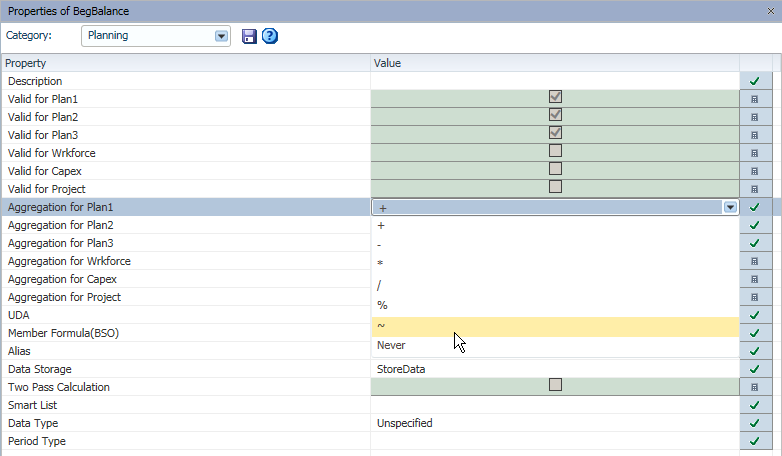Select the Alias property row
The image size is (782, 456).
coord(186,351)
